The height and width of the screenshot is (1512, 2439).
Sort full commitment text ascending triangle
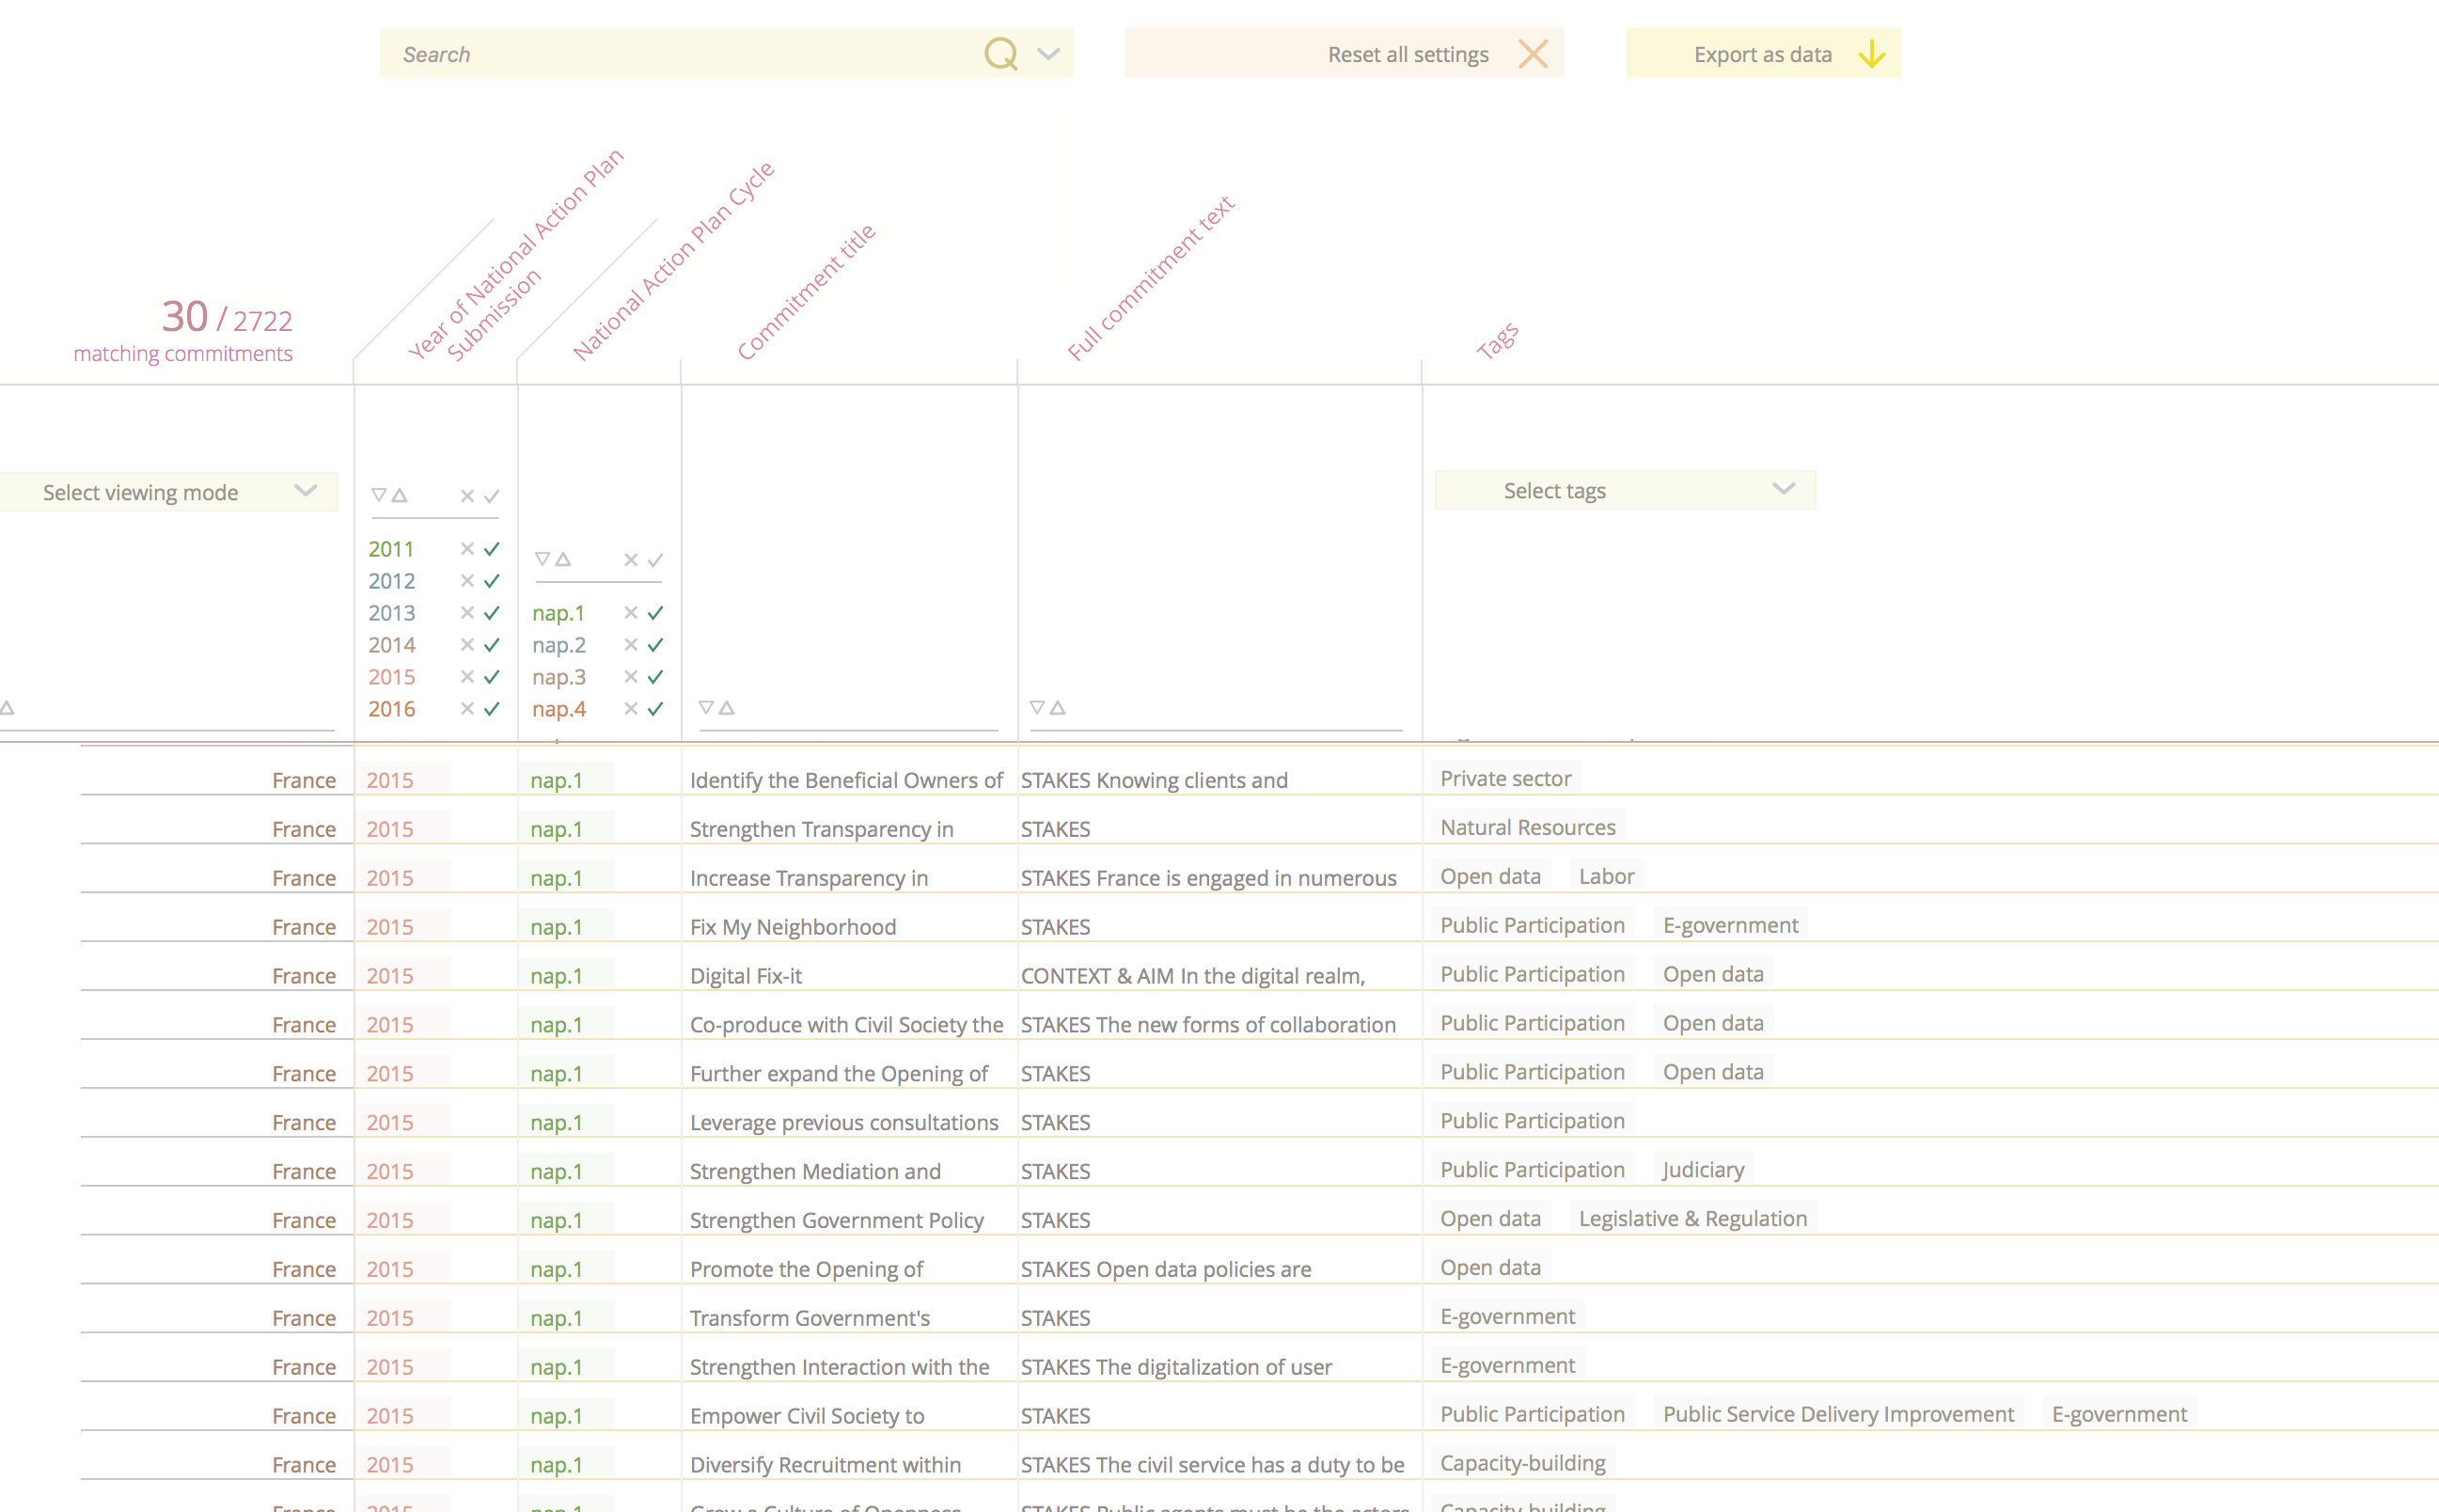(x=1058, y=707)
